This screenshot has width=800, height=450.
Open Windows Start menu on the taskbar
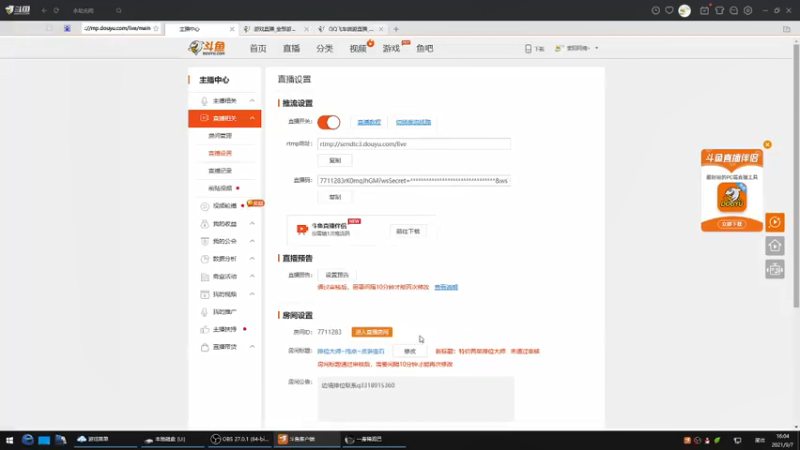[x=9, y=440]
